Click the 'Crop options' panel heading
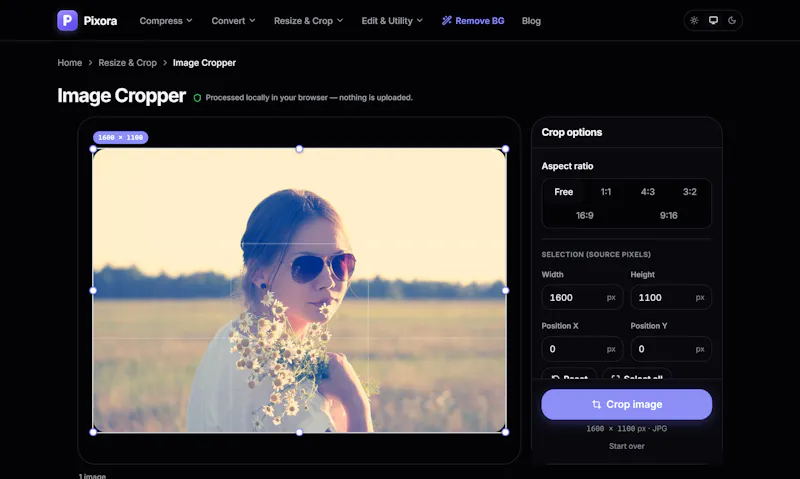Image resolution: width=800 pixels, height=479 pixels. point(571,132)
